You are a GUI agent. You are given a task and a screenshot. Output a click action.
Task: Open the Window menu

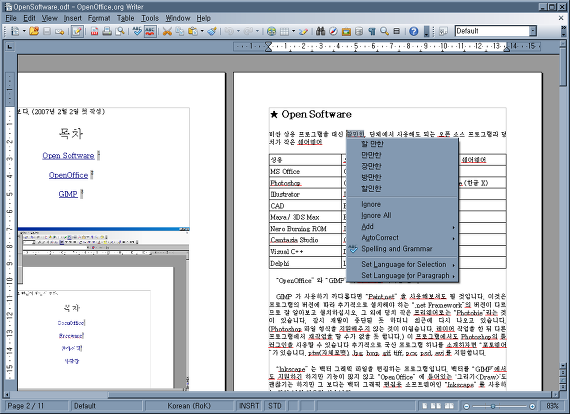point(178,18)
